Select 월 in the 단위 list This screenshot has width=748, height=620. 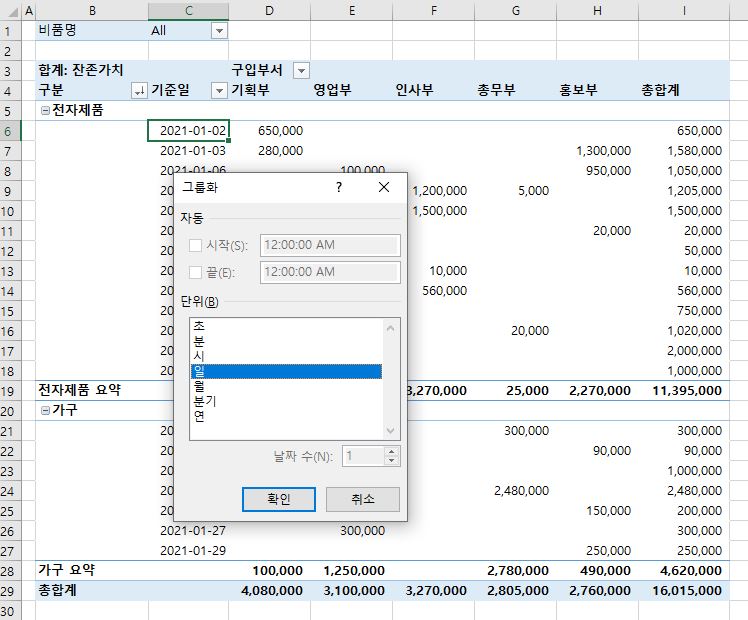click(x=199, y=386)
